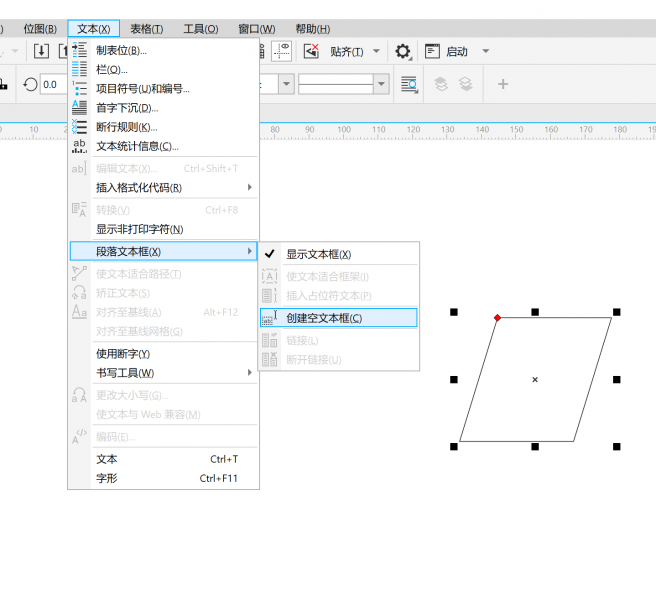Click the link frames icon beside 链接
This screenshot has width=656, height=600.
click(x=269, y=340)
